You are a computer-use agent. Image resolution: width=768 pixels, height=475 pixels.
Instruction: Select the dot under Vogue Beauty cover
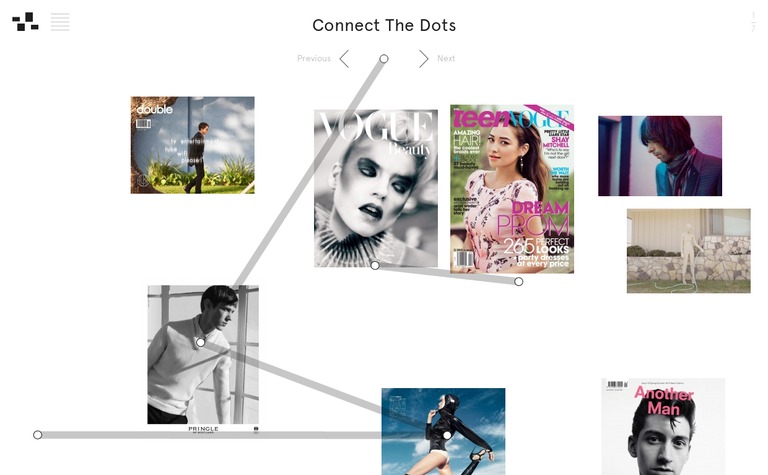(x=375, y=265)
